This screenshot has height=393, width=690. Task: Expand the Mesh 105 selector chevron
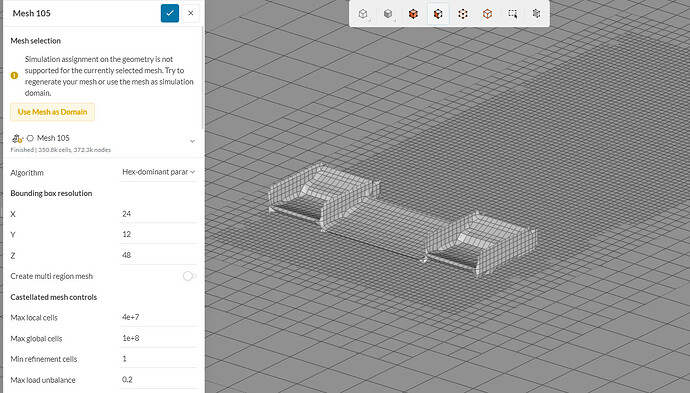(192, 141)
